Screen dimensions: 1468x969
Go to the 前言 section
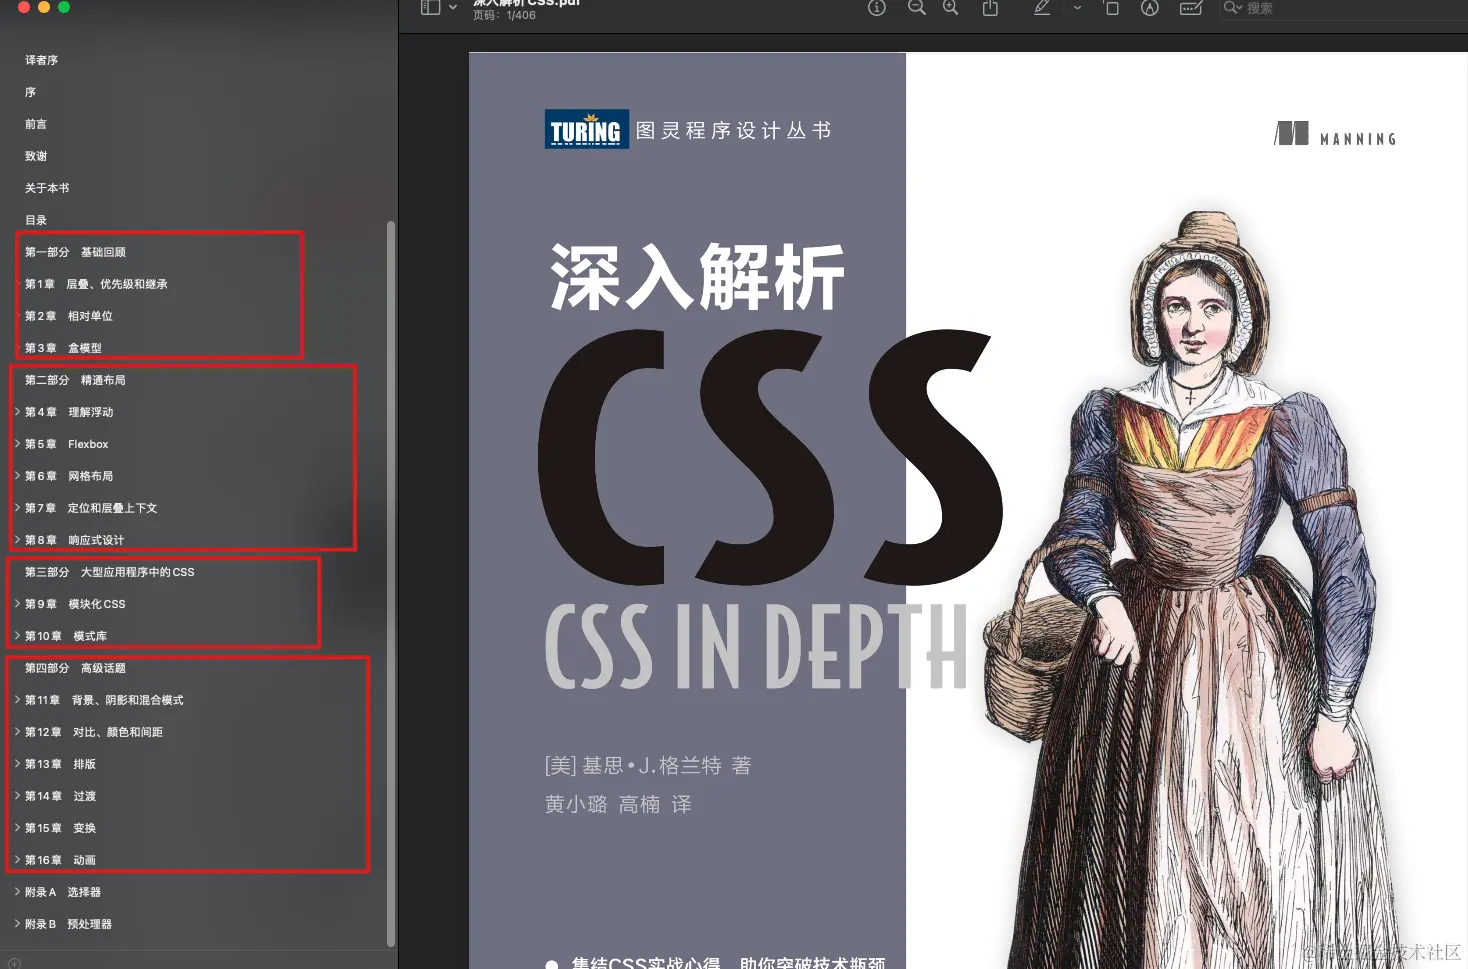[x=36, y=124]
